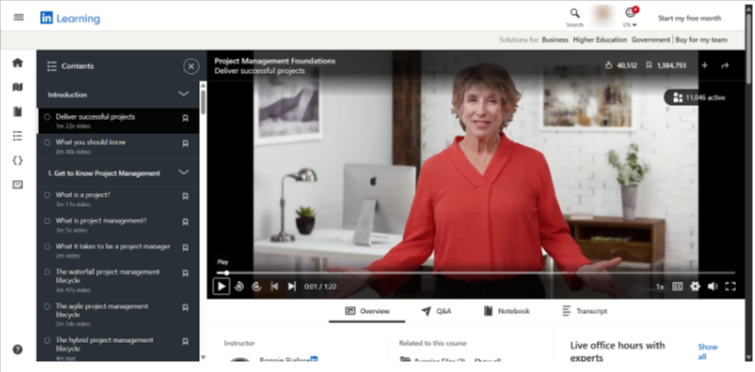Add course with the plus icon
Image resolution: width=755 pixels, height=372 pixels.
coord(704,65)
